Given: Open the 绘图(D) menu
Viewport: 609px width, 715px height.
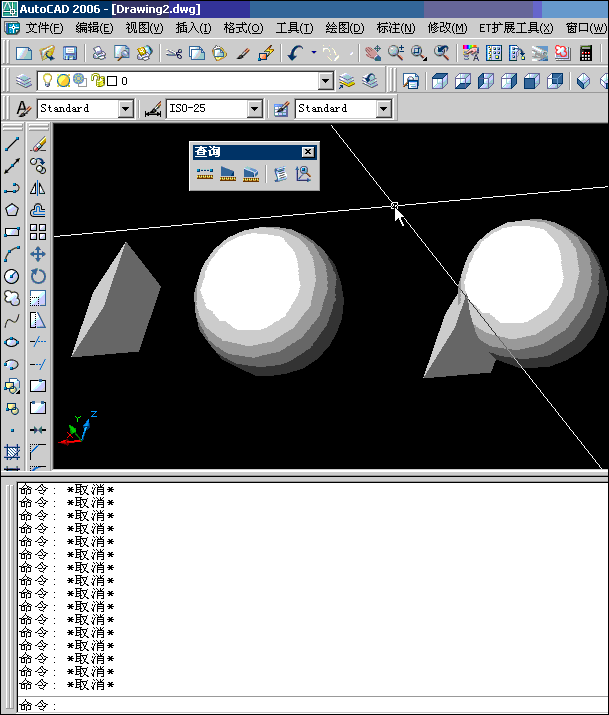Looking at the screenshot, I should pos(345,28).
